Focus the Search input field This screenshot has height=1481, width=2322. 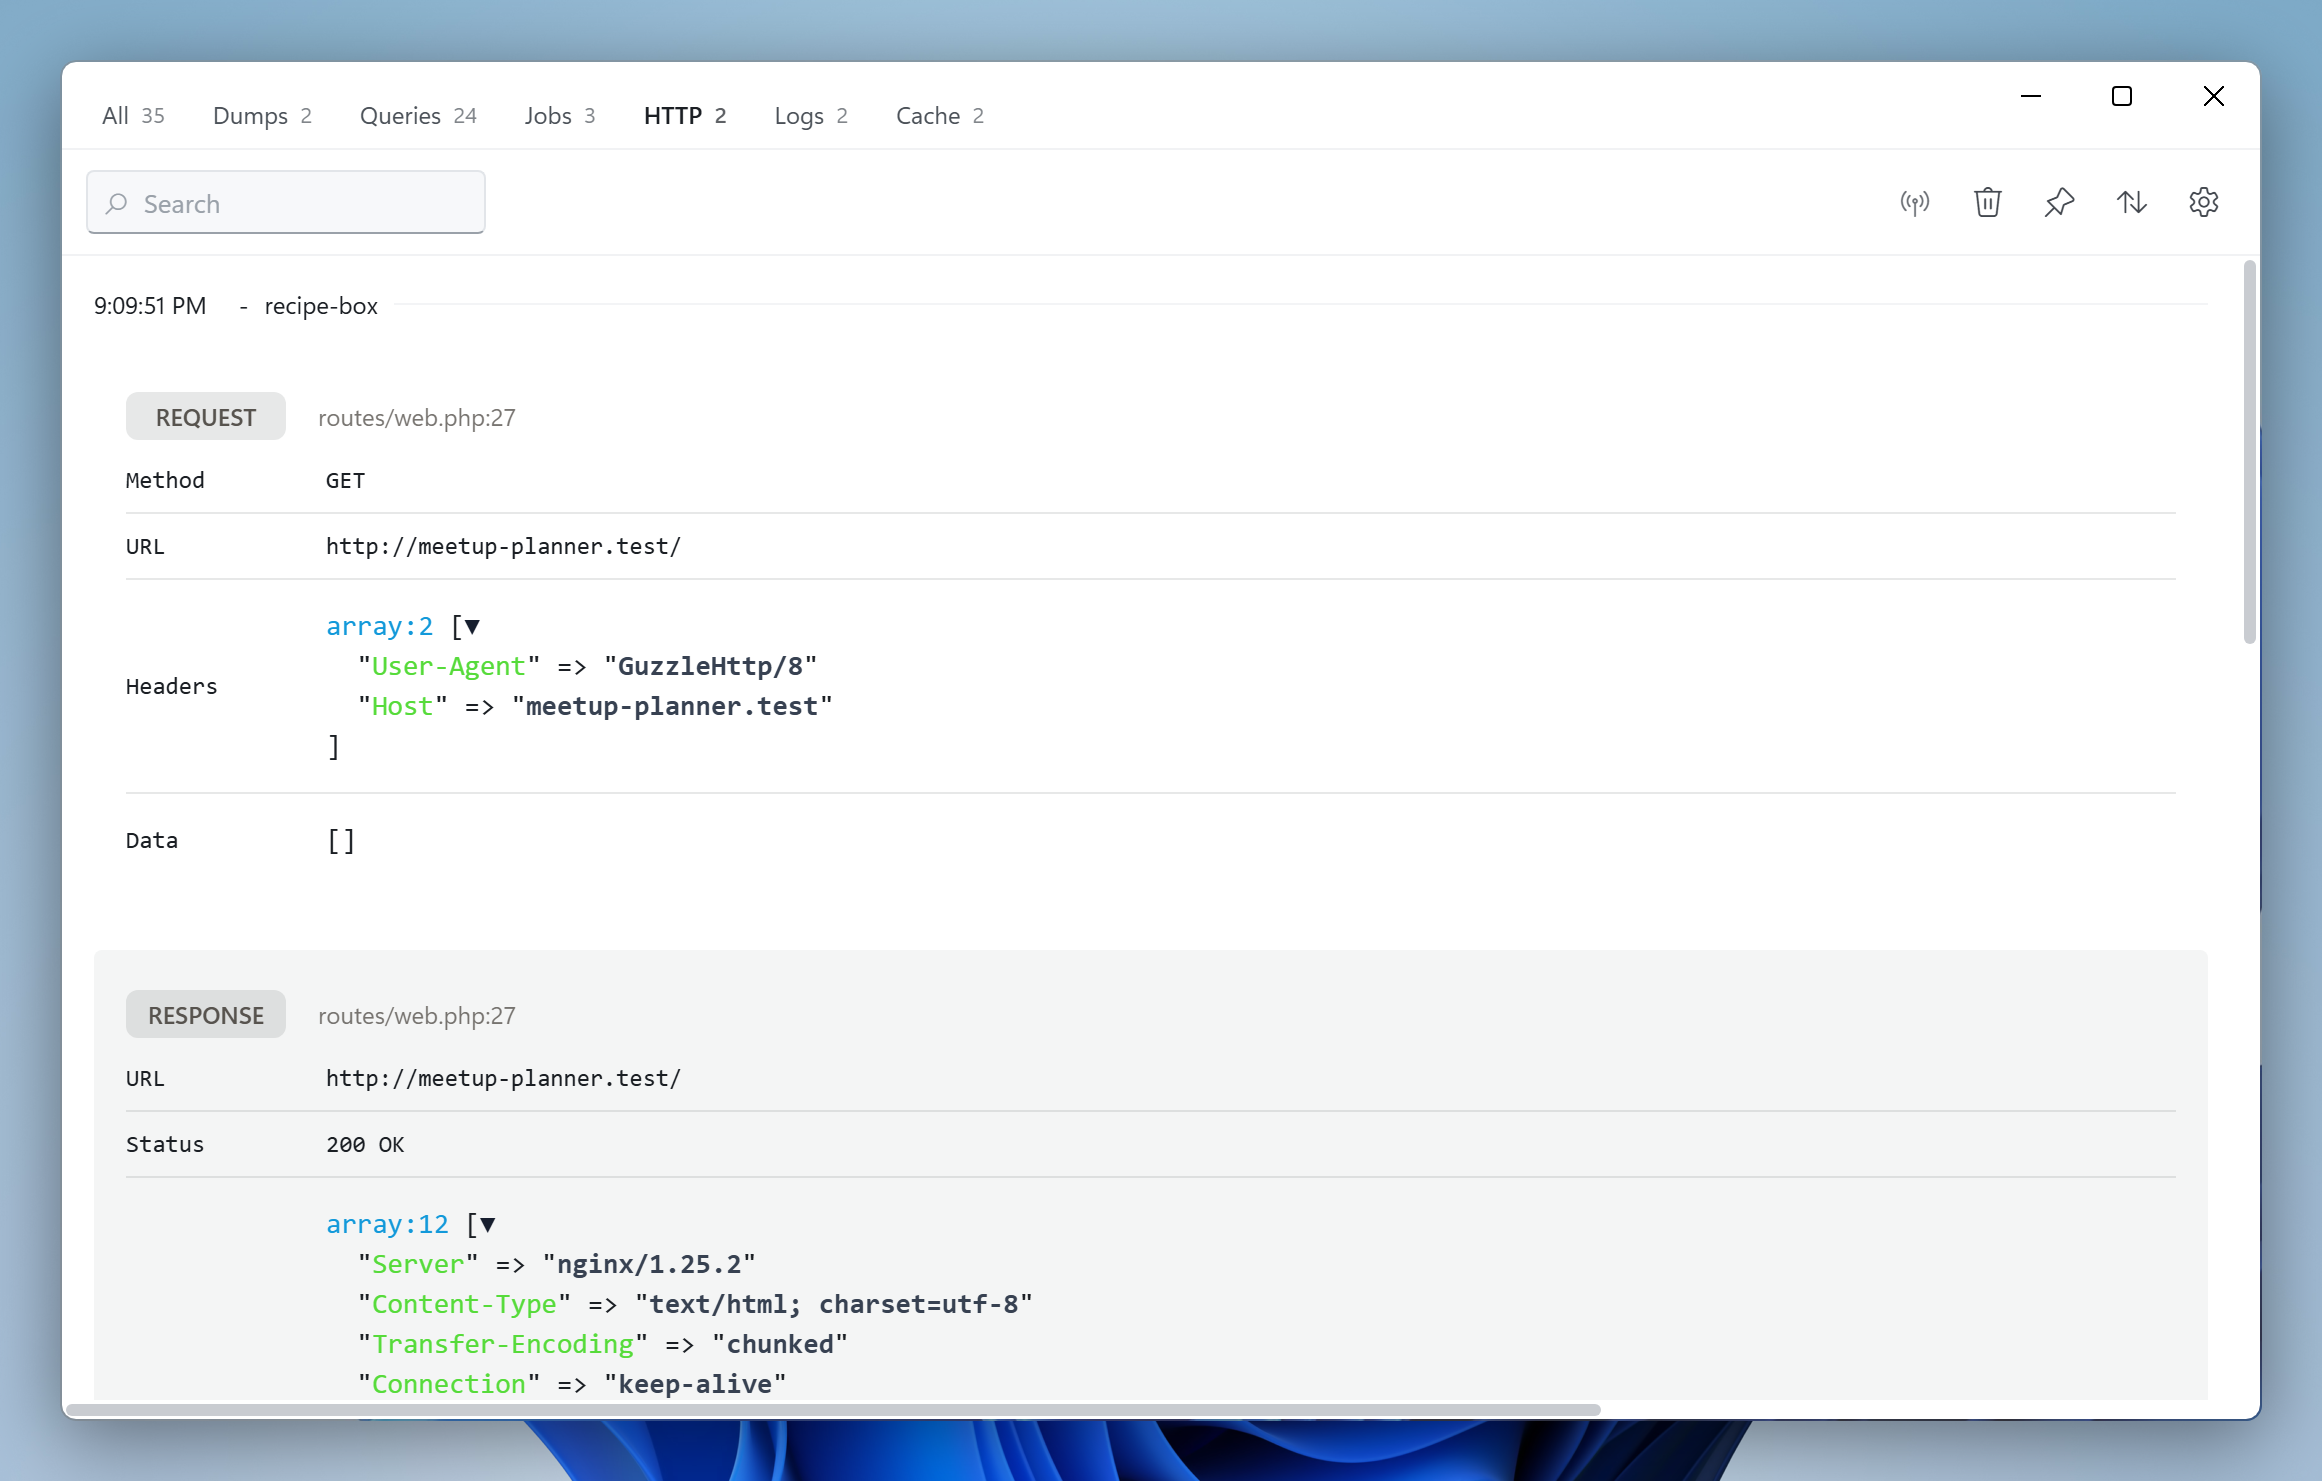[286, 203]
